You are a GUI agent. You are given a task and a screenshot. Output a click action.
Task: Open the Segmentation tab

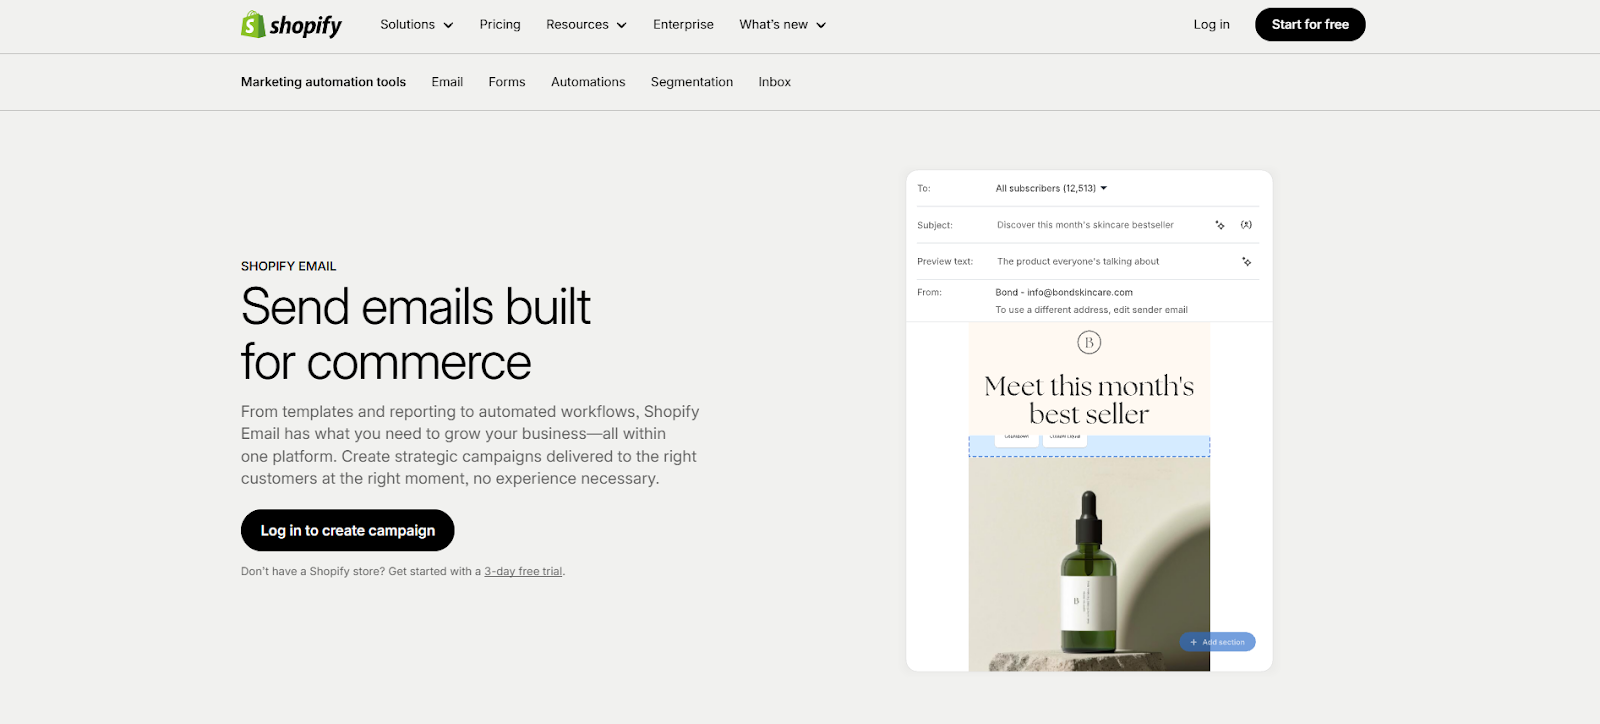(692, 82)
